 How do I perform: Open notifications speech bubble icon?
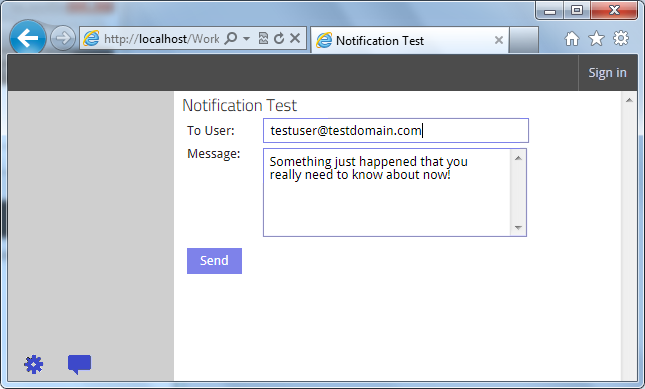[79, 365]
